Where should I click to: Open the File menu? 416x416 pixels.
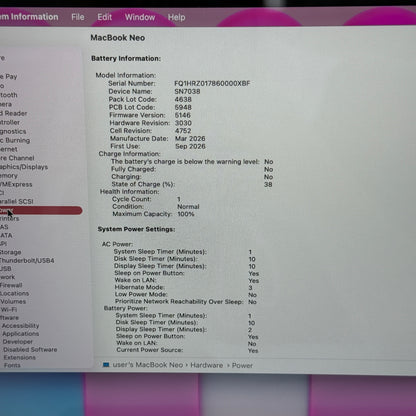click(x=78, y=17)
